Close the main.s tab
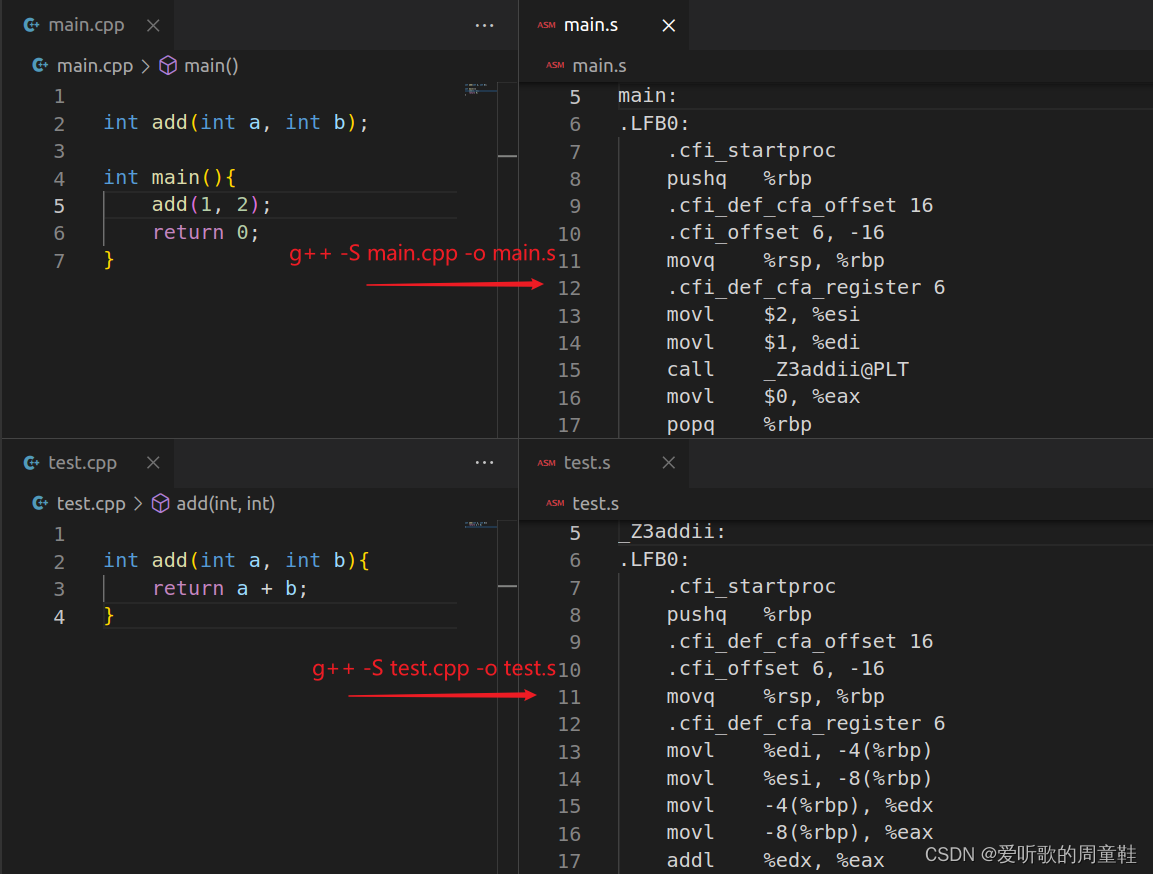Screen dimensions: 1153x874 (x=668, y=25)
